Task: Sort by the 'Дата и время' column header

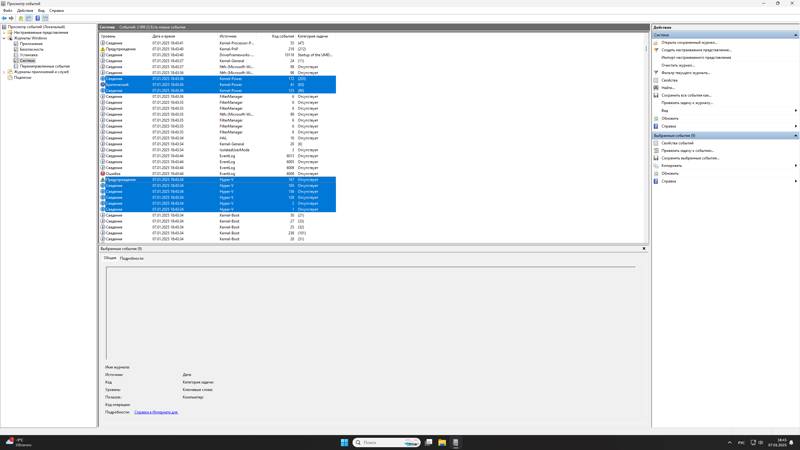Action: pyautogui.click(x=165, y=36)
